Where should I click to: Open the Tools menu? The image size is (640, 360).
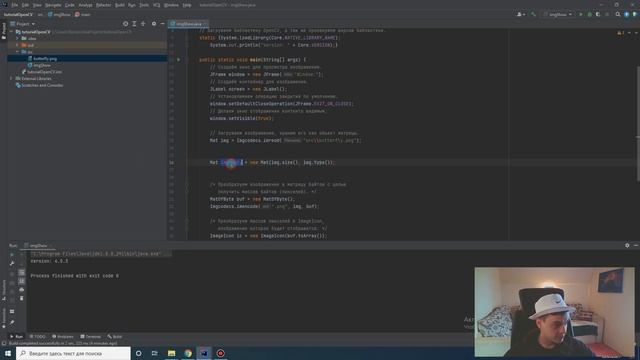[144, 5]
